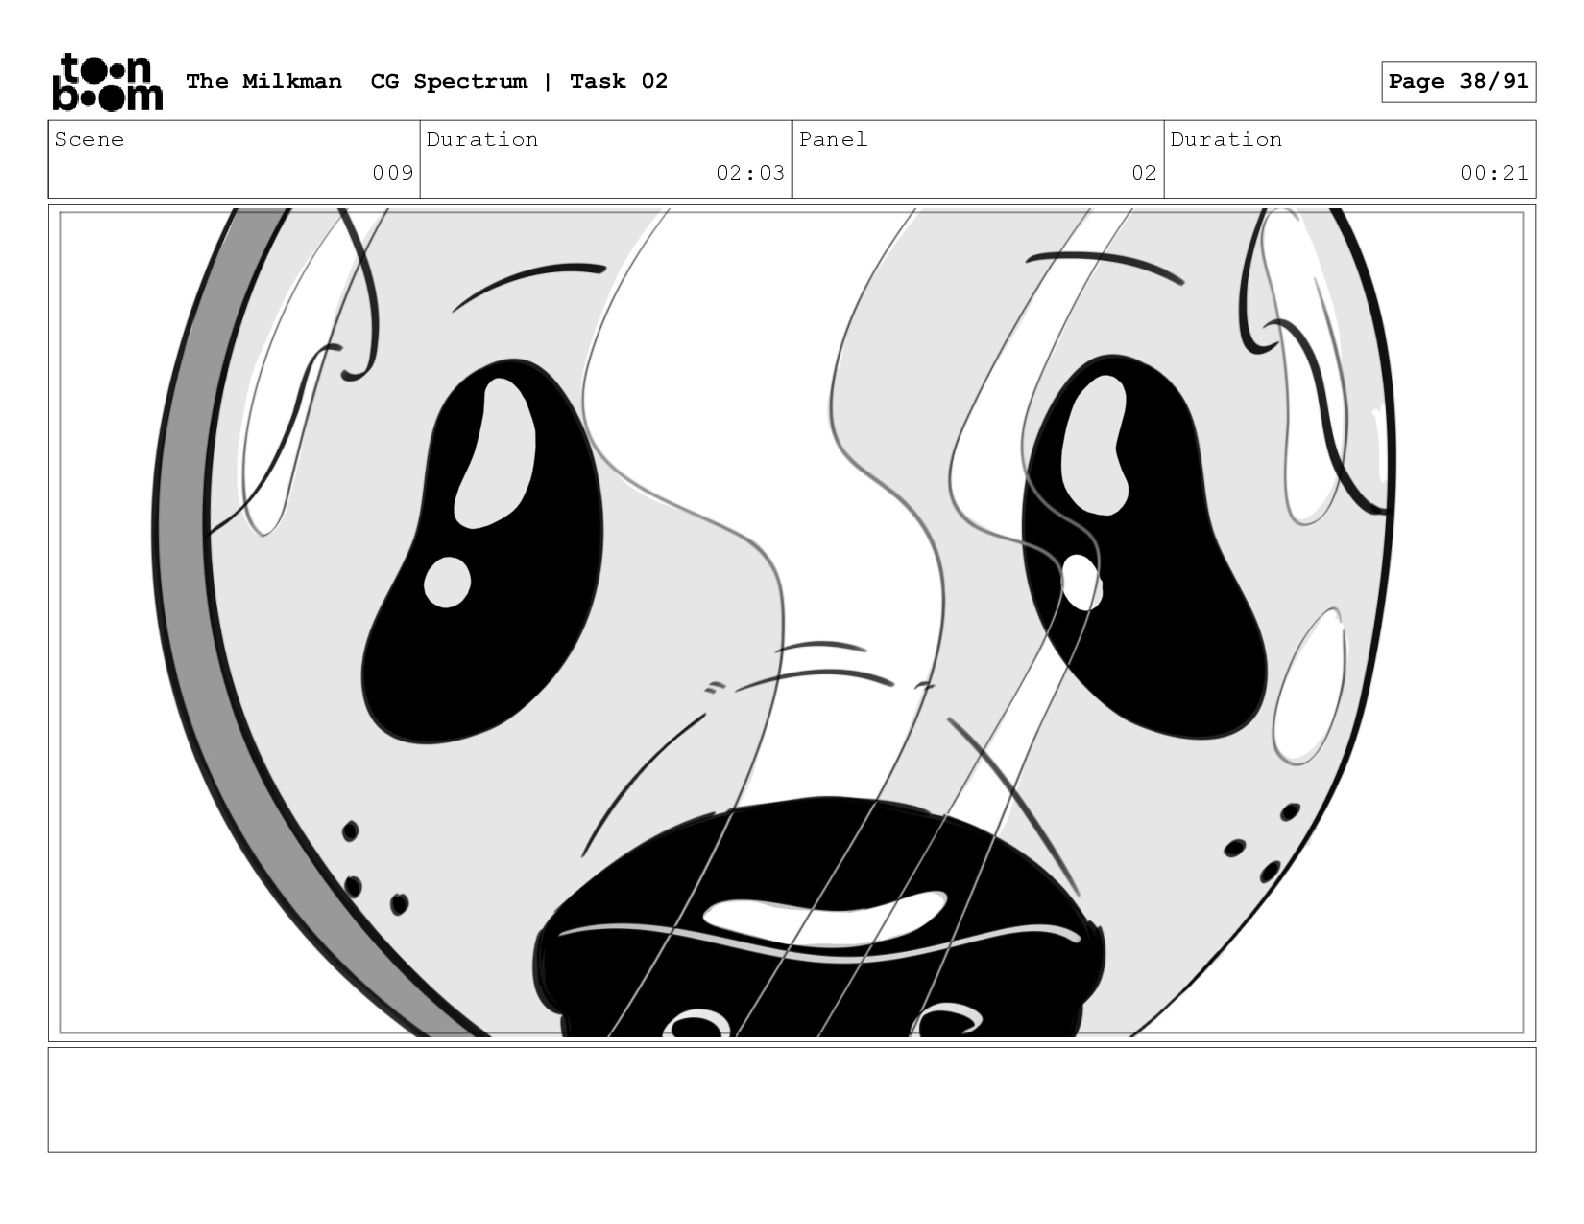Click the 'Scene' header label
Image resolution: width=1584 pixels, height=1224 pixels.
(x=89, y=139)
